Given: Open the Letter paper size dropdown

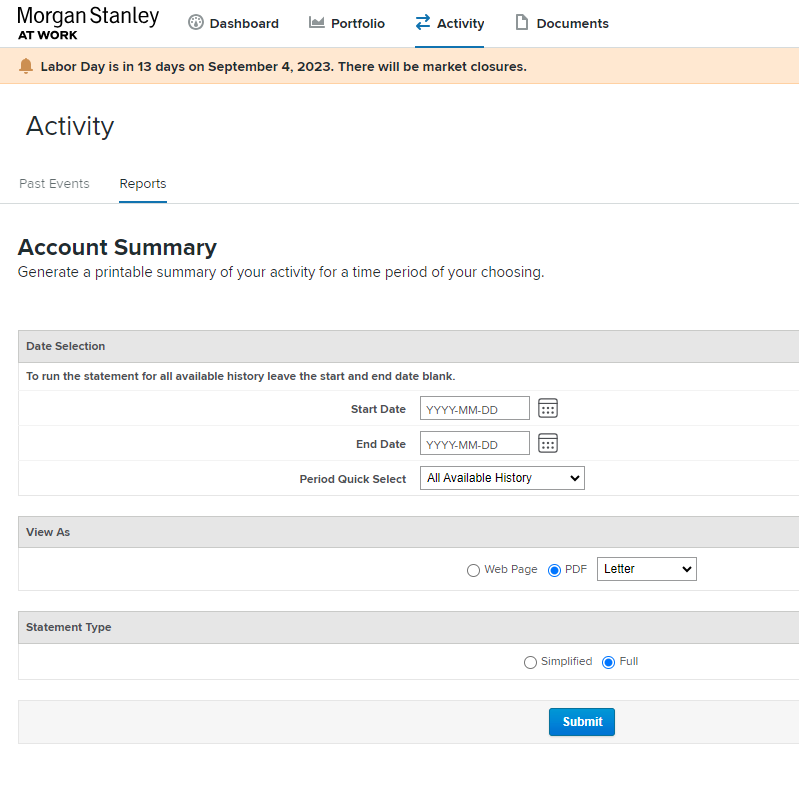Looking at the screenshot, I should [x=646, y=569].
